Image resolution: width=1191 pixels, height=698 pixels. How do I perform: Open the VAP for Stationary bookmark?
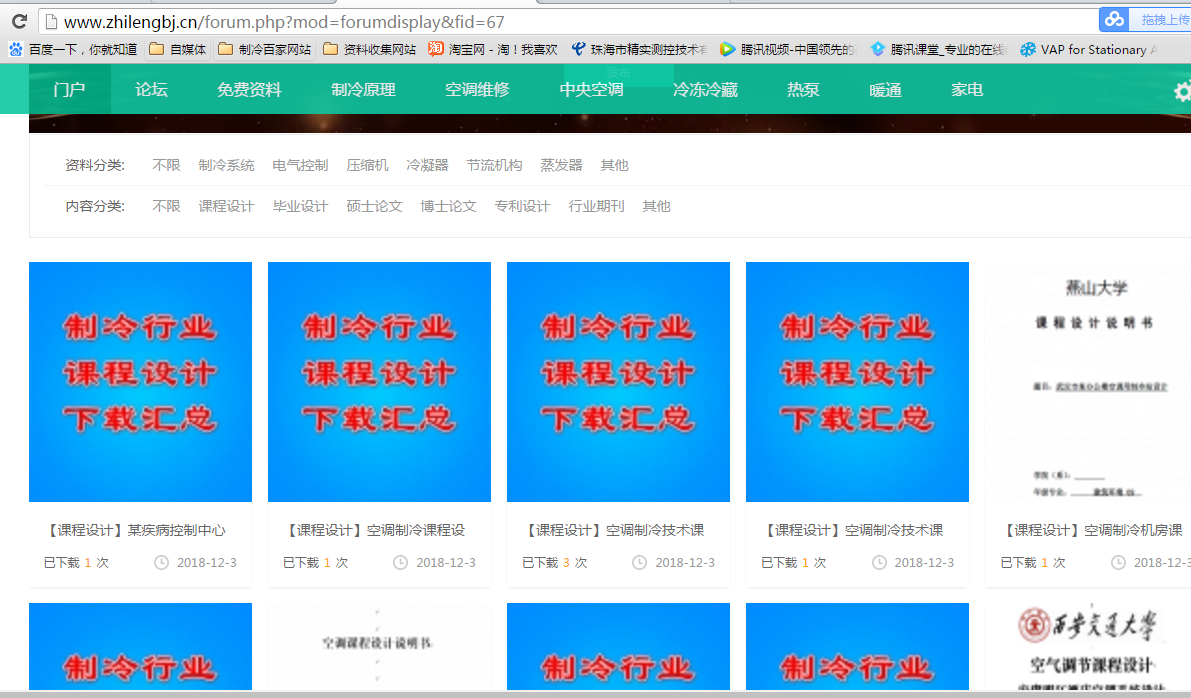point(1089,49)
